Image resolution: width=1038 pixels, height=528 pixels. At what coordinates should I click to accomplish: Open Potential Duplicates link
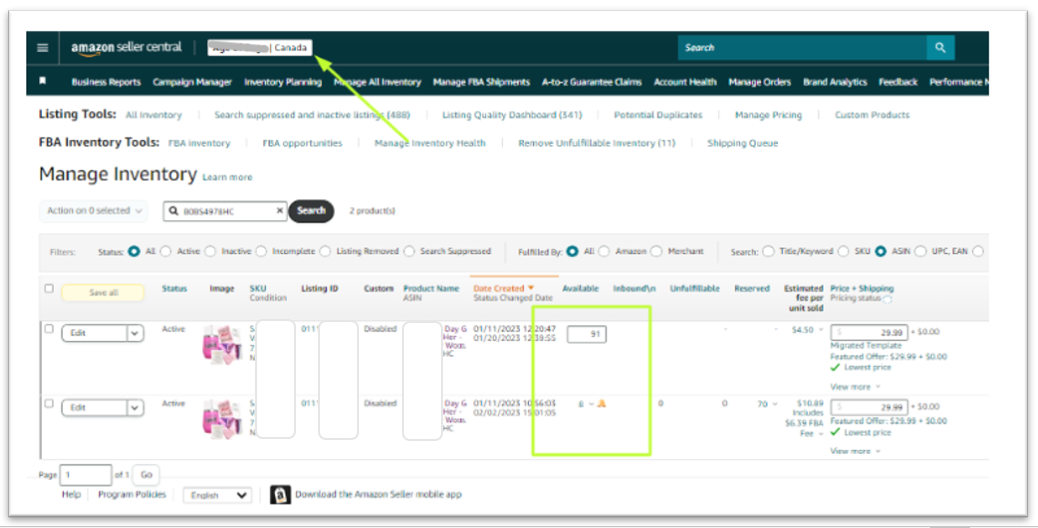(658, 115)
